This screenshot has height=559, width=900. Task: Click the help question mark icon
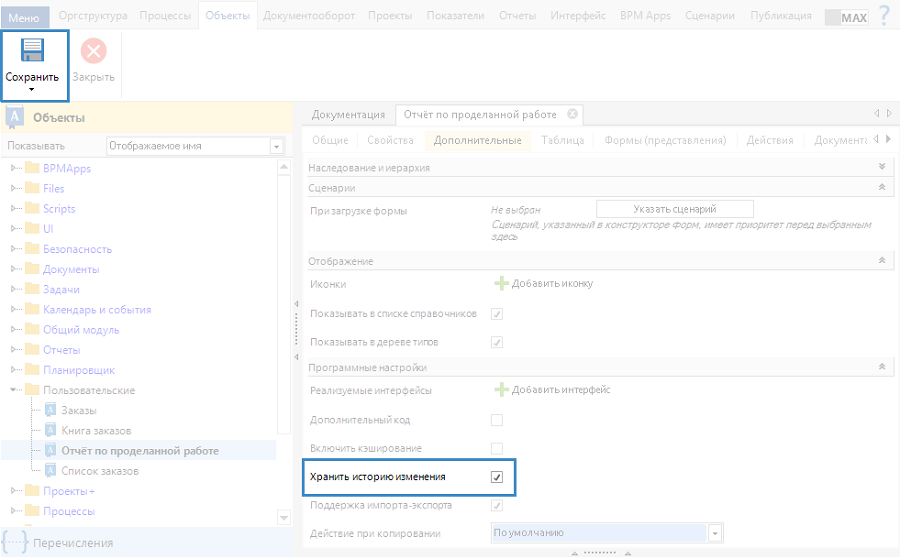(884, 16)
